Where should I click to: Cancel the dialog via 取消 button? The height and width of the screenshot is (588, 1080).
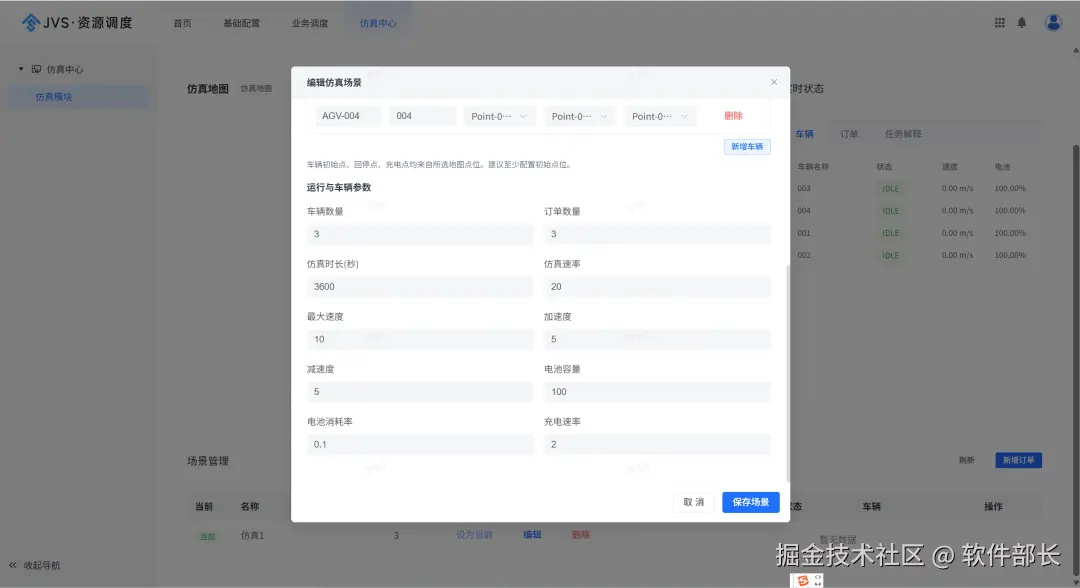click(693, 502)
